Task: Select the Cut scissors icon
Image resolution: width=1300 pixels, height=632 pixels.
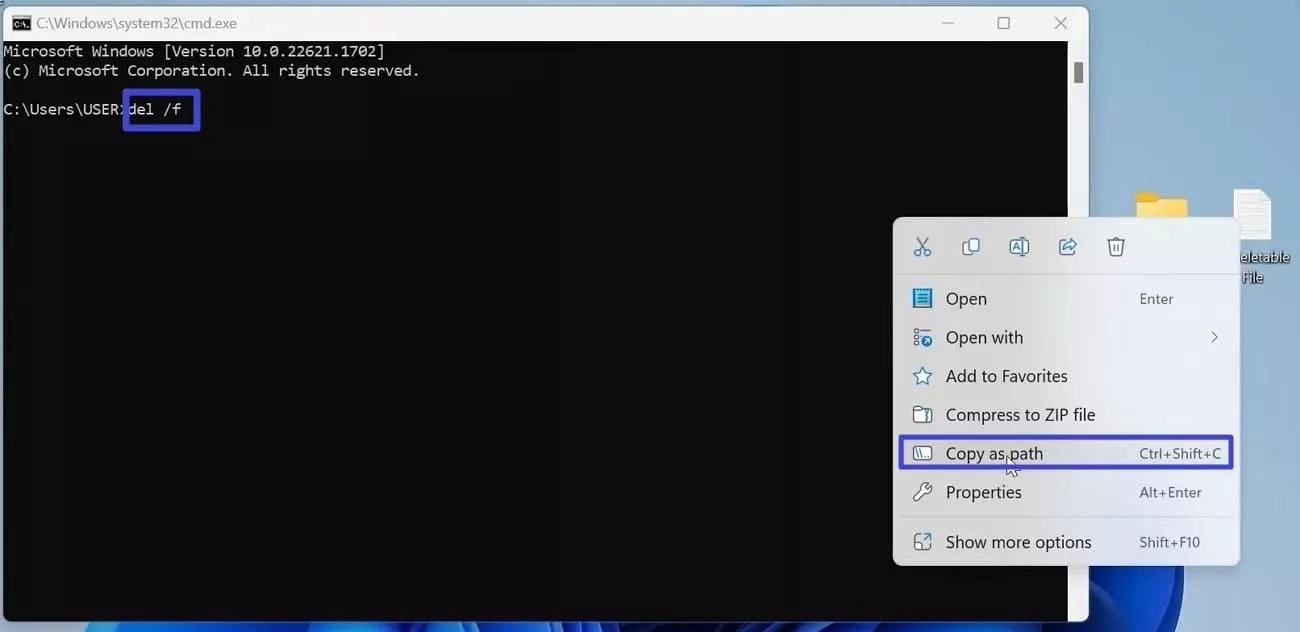Action: [x=922, y=246]
